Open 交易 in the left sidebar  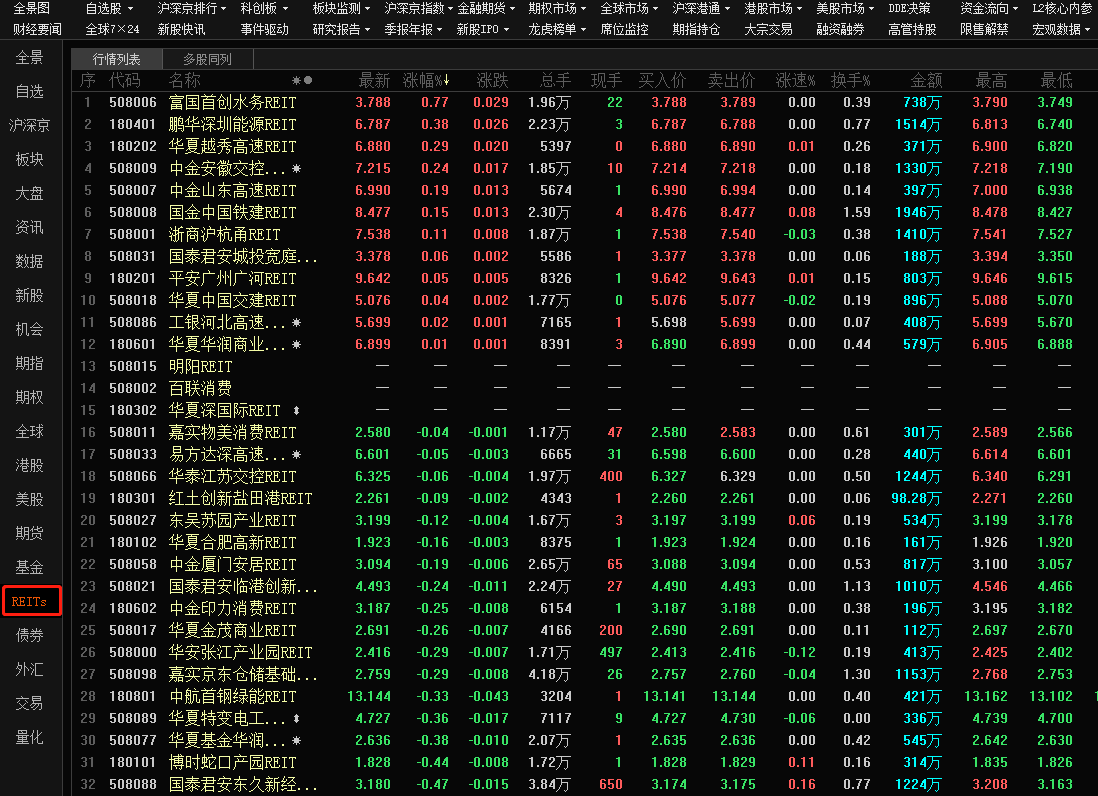coord(29,704)
